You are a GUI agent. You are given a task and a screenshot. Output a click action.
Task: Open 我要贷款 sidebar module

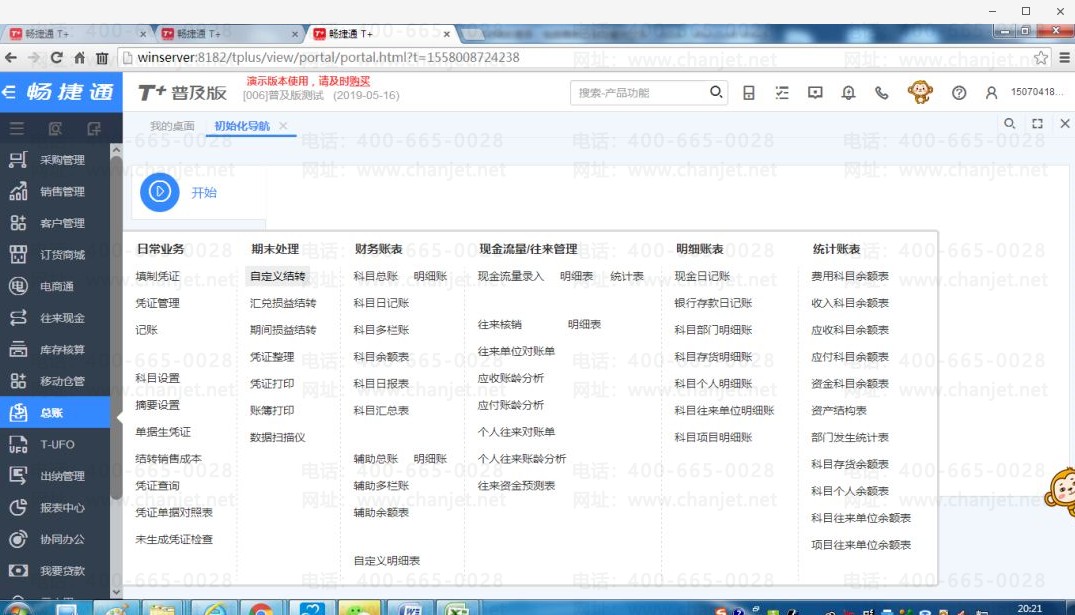(x=55, y=570)
